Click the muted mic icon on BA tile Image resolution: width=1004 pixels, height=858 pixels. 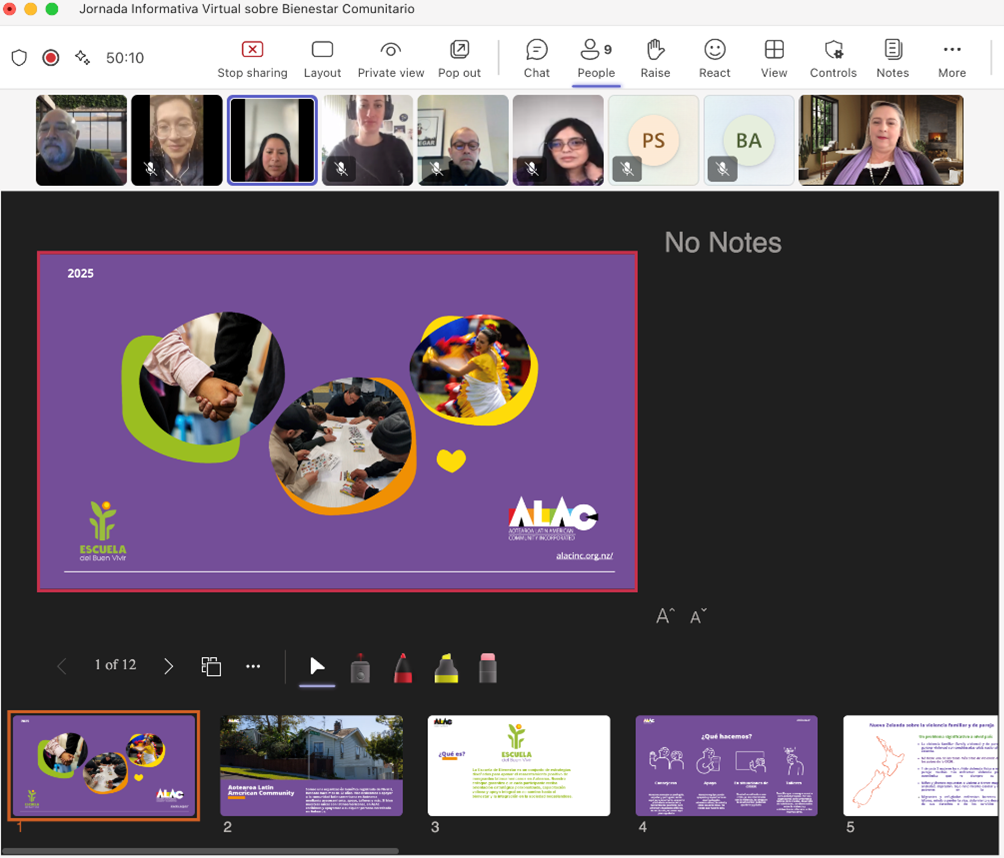(722, 168)
